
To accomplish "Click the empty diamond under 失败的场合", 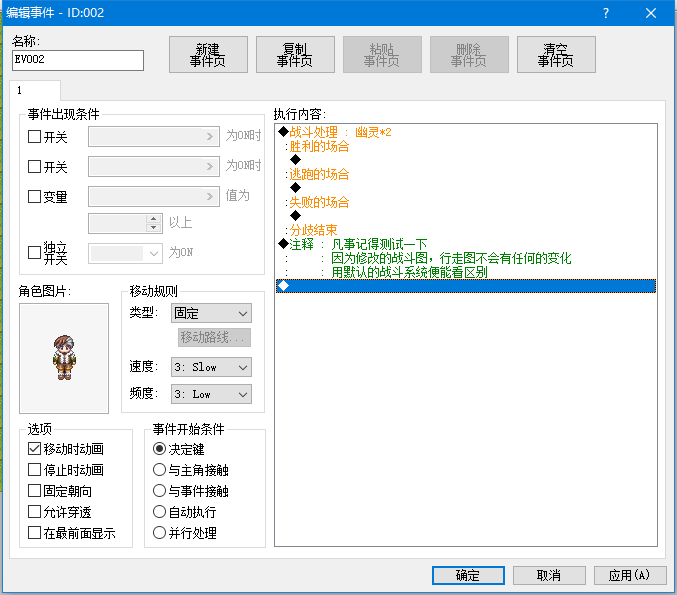I will 295,215.
